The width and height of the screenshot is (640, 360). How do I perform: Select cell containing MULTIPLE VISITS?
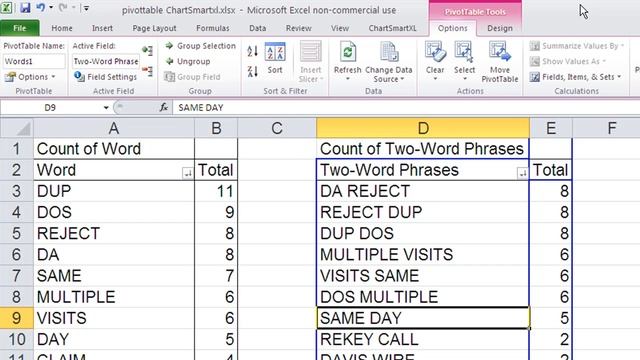(x=423, y=255)
